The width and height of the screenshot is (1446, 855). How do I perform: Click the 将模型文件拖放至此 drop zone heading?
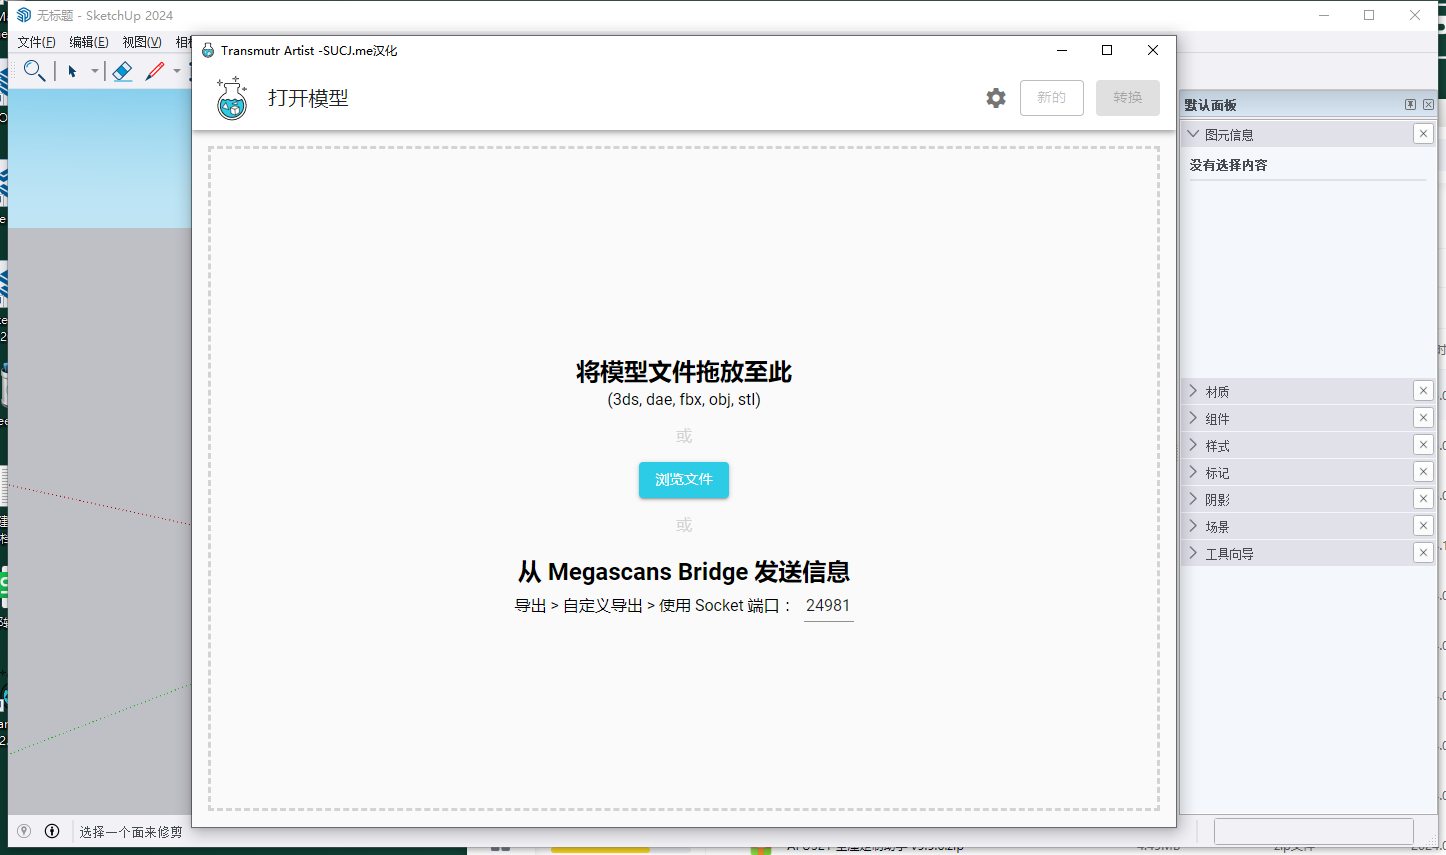tap(684, 372)
